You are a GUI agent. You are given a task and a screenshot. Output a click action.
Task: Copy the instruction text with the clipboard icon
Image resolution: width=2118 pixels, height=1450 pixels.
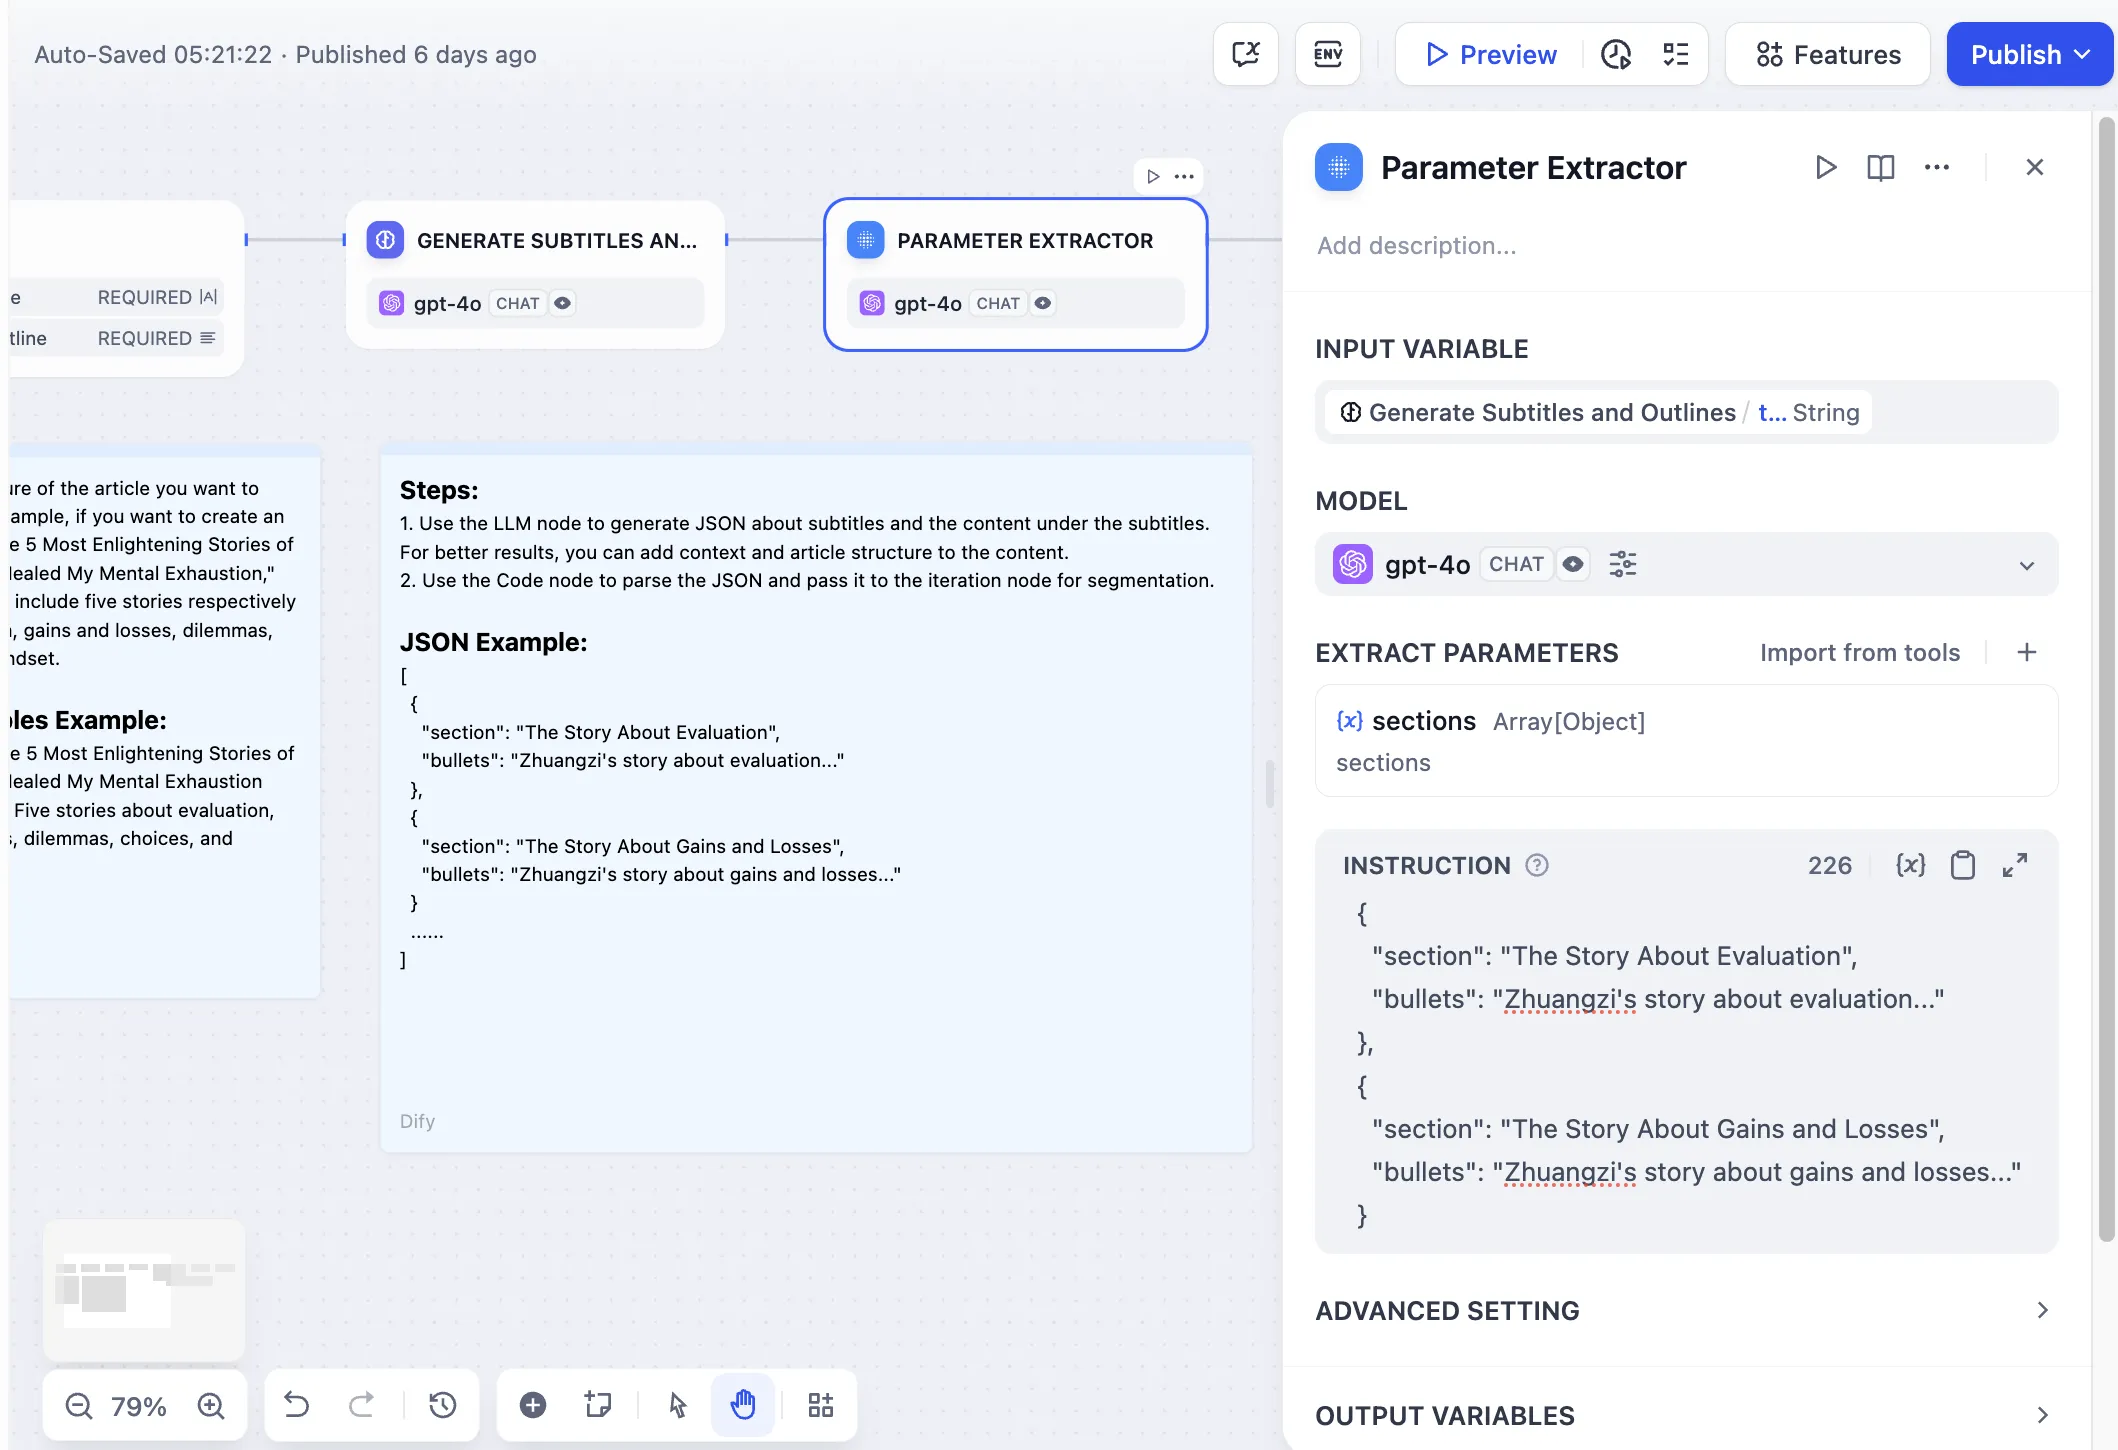(1962, 865)
